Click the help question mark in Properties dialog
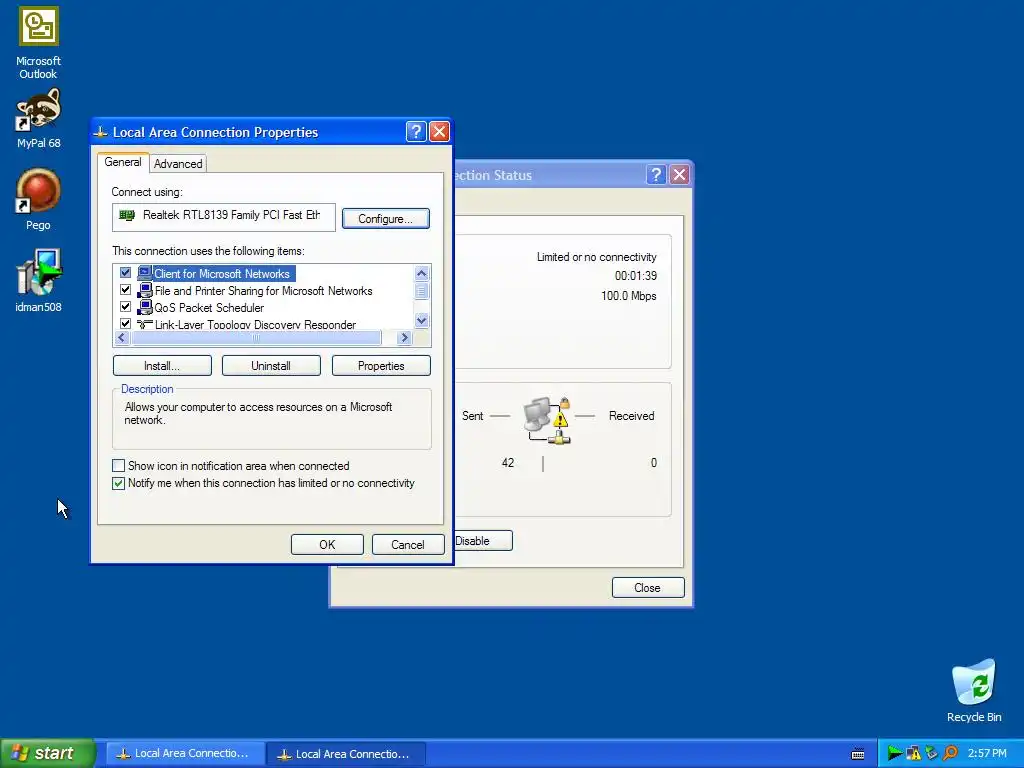This screenshot has height=768, width=1024. [x=416, y=132]
